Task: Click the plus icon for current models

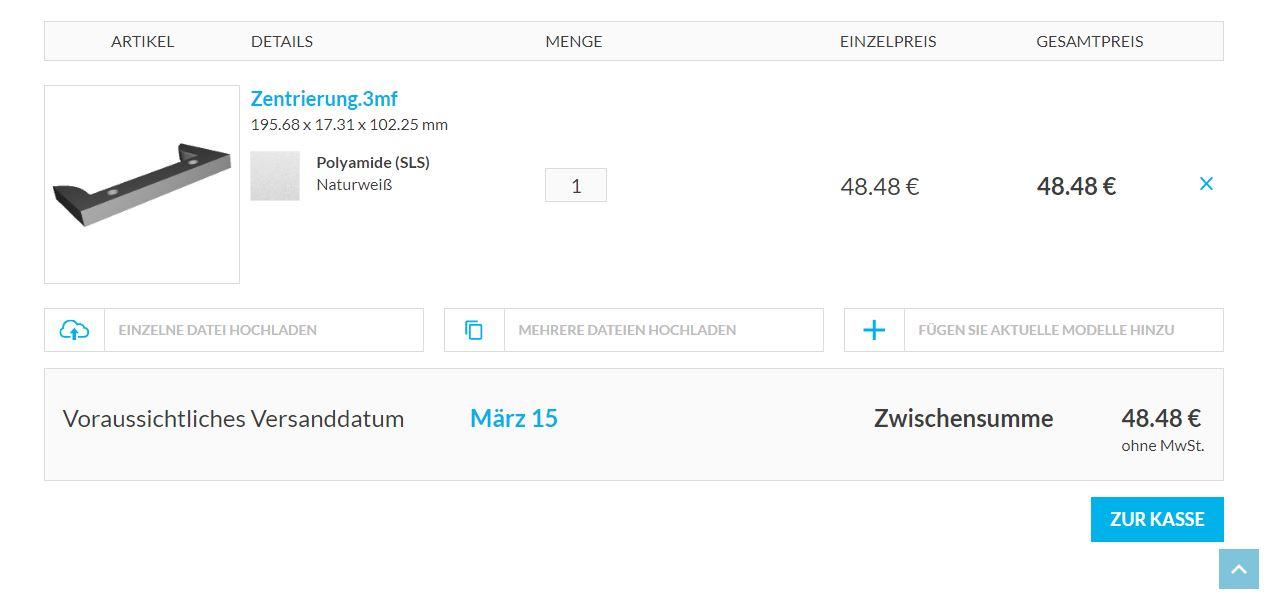Action: pos(874,330)
